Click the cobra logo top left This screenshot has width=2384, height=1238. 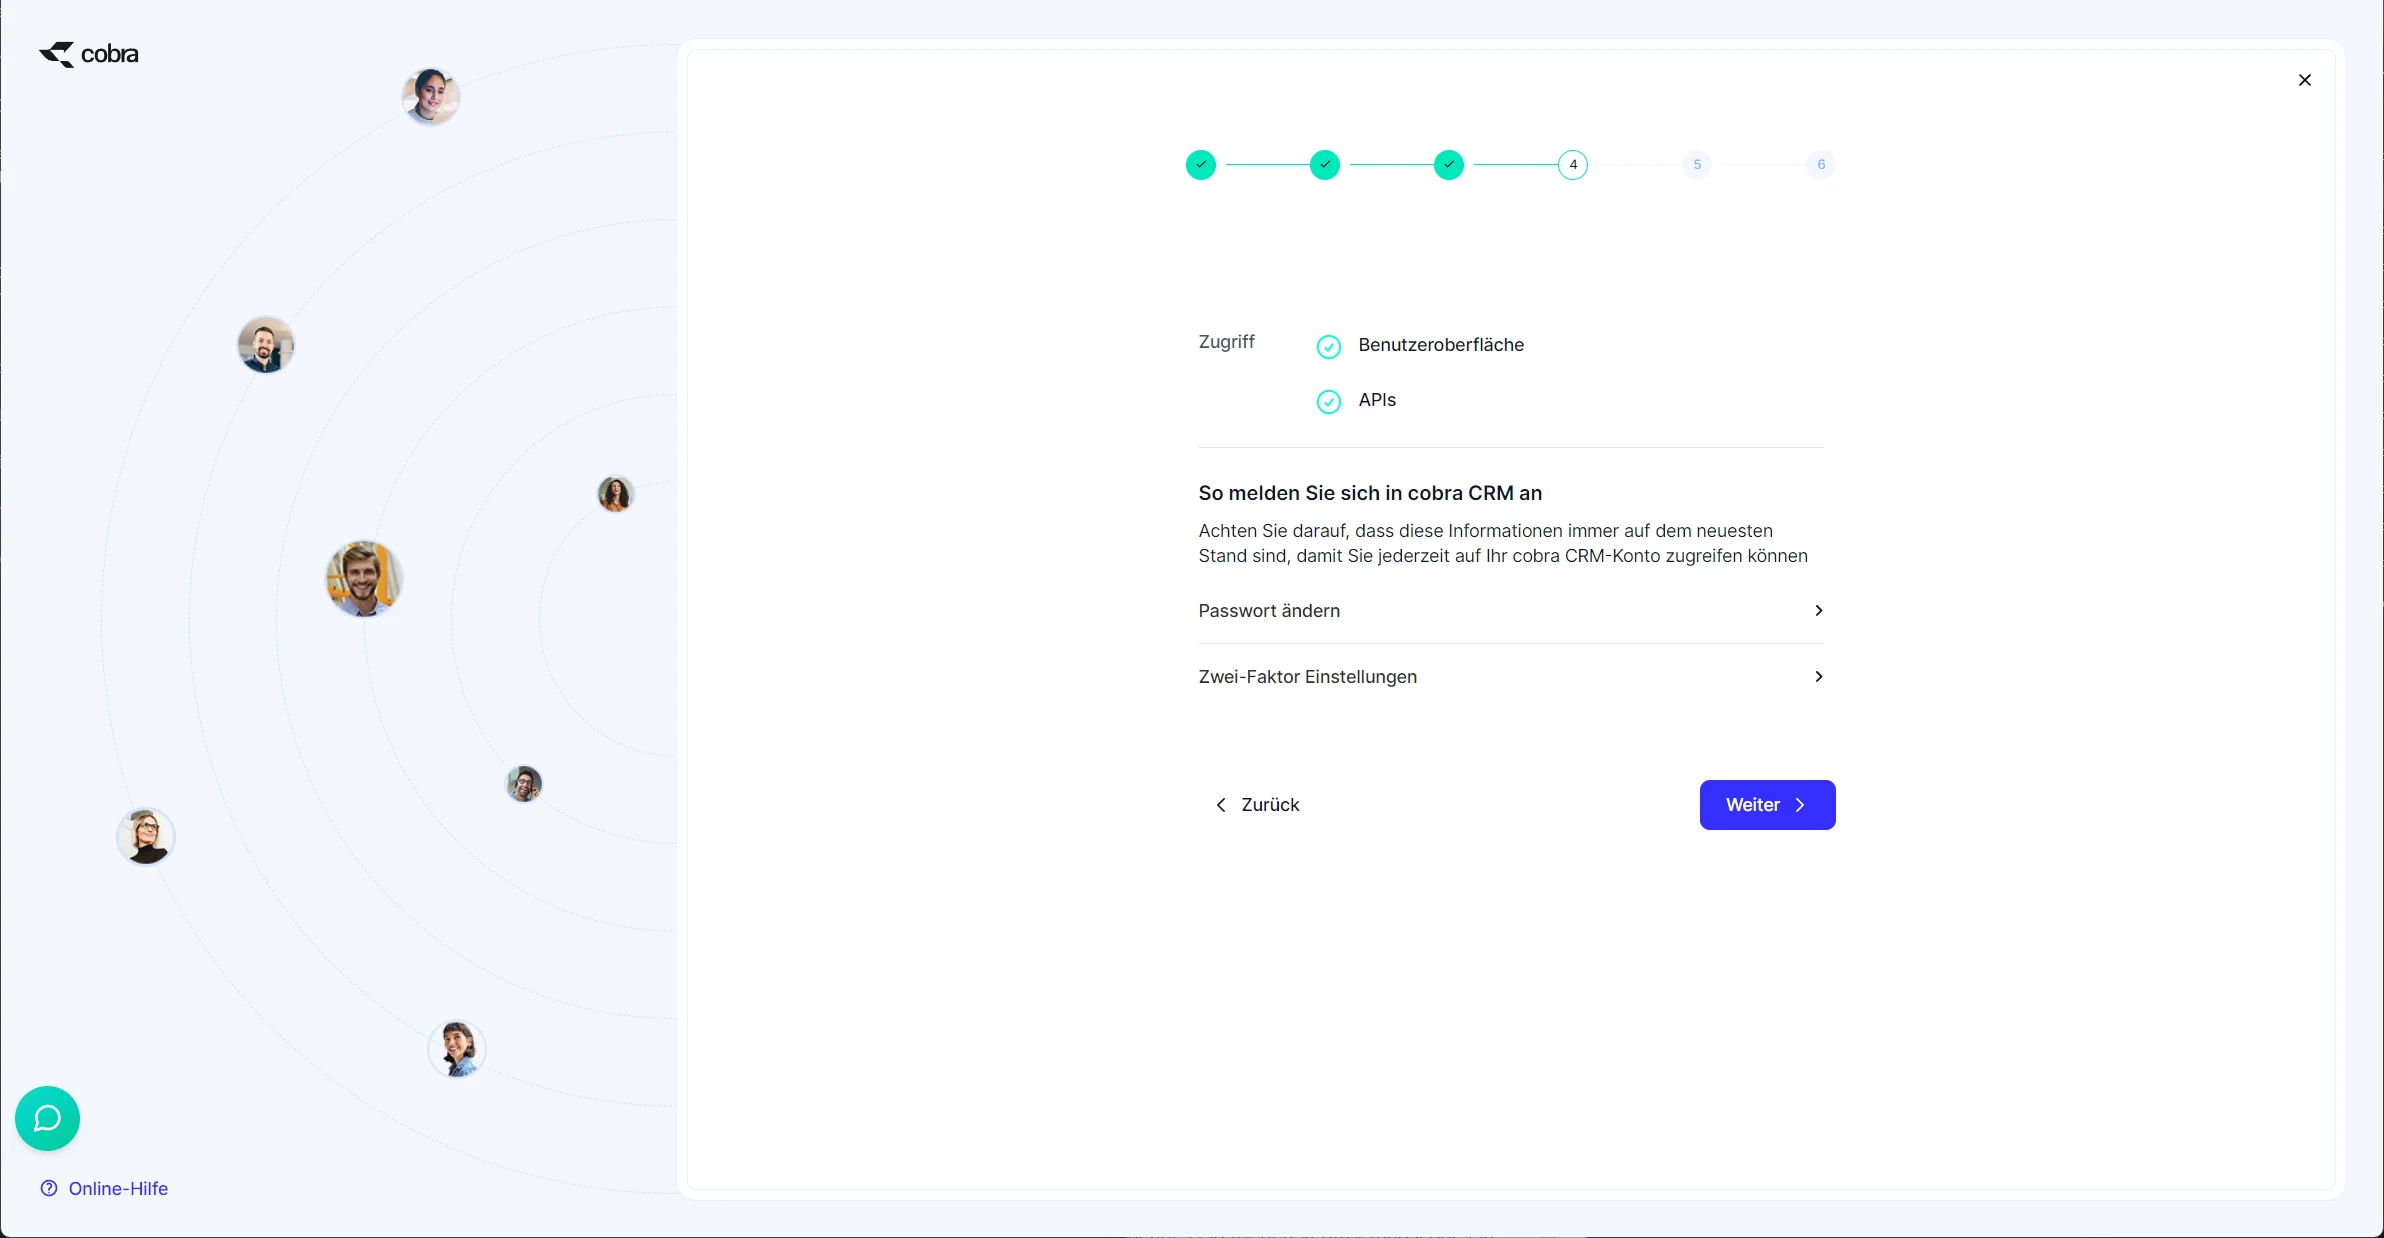pos(88,54)
